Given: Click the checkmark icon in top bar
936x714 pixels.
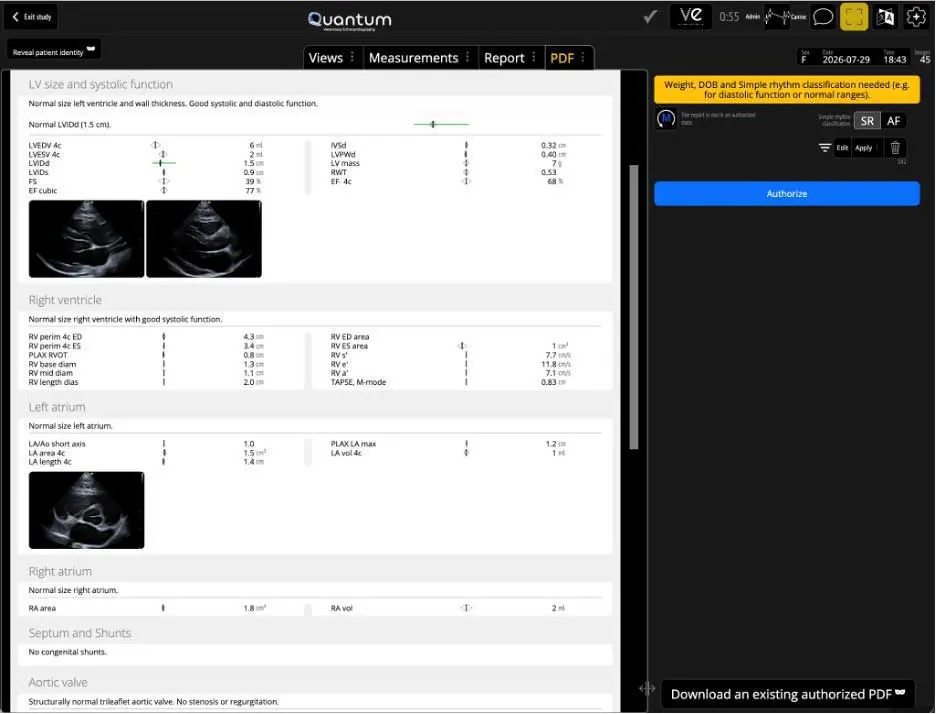Looking at the screenshot, I should point(650,17).
